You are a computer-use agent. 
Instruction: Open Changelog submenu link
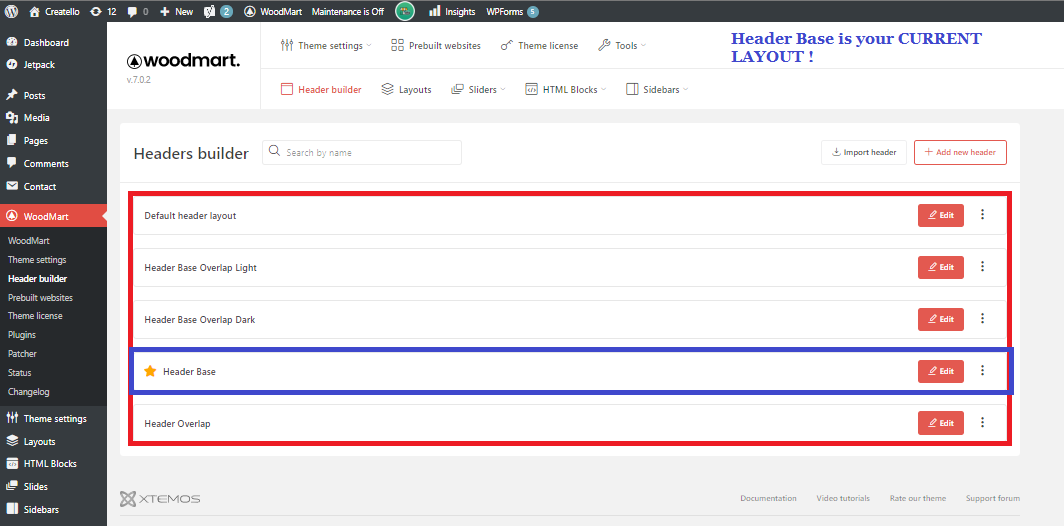(28, 392)
